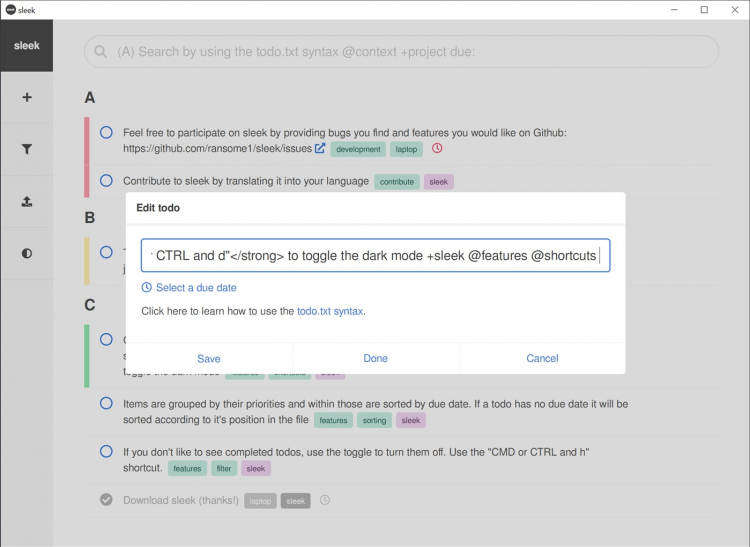
Task: Click the plus icon to add todo
Action: (x=26, y=97)
